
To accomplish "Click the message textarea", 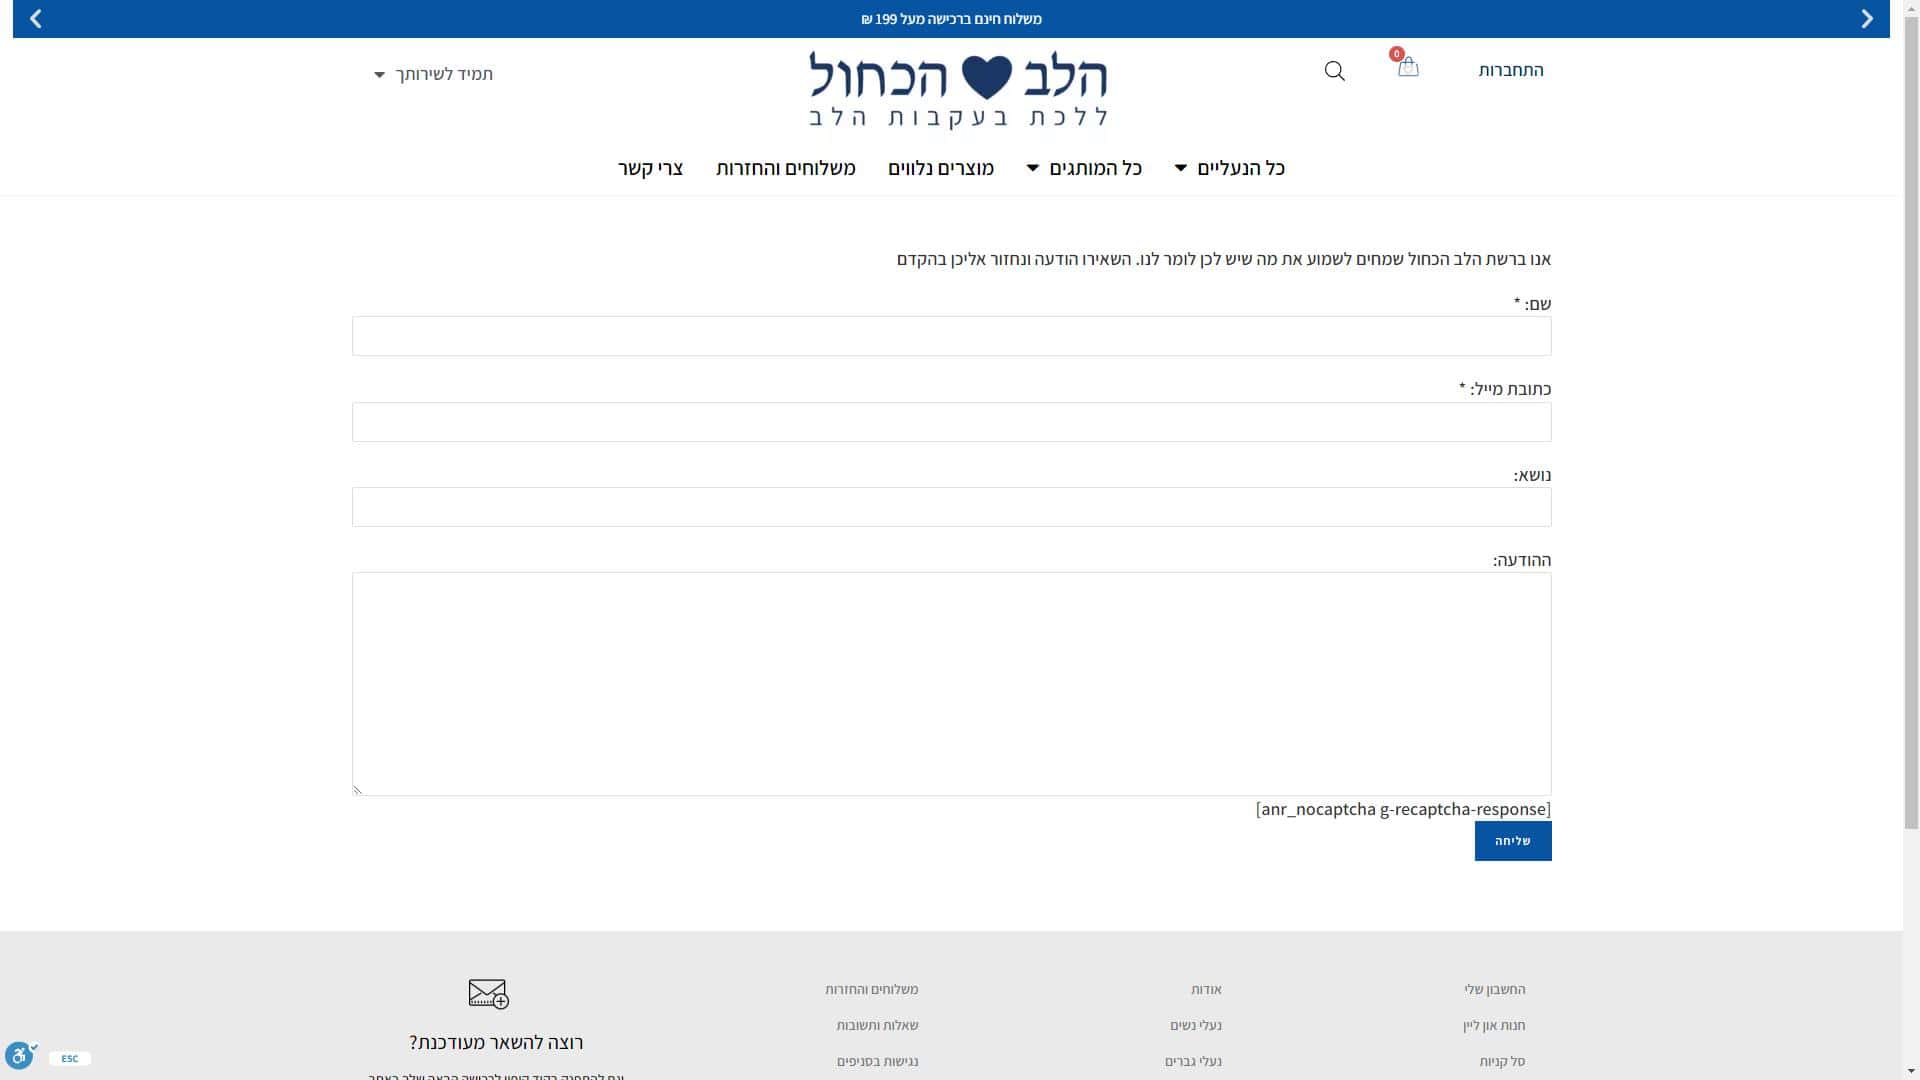I will pyautogui.click(x=950, y=684).
